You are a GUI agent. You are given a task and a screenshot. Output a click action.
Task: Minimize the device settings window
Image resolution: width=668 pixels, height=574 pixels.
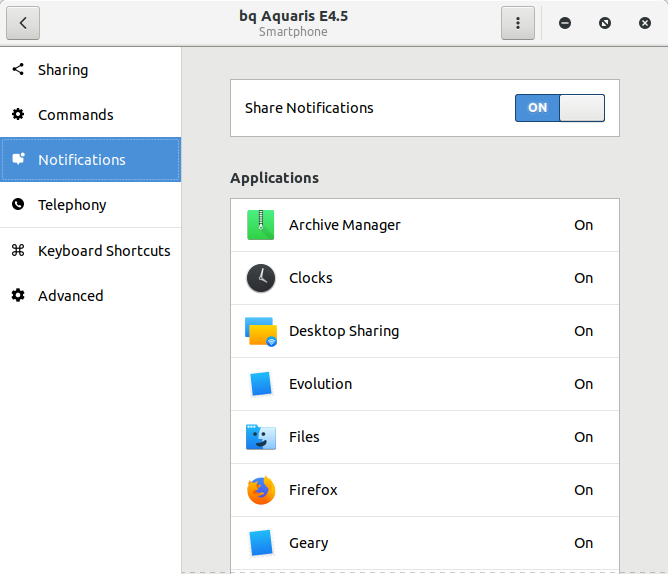pos(565,23)
